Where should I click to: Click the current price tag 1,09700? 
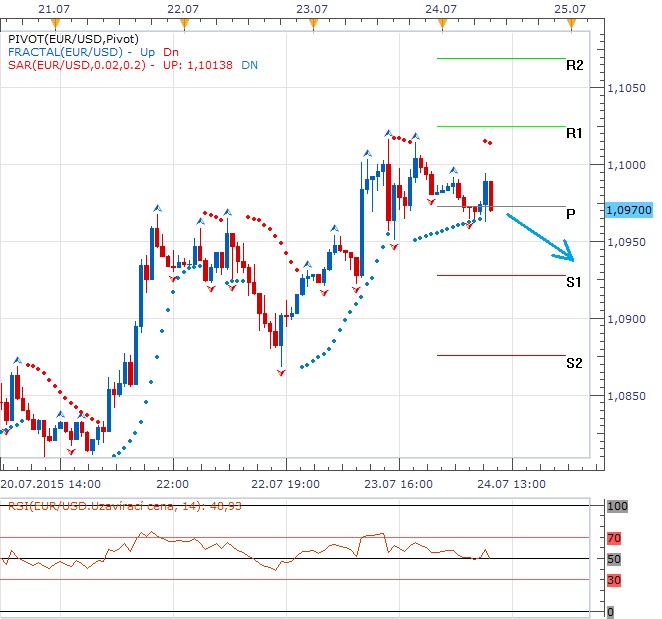(629, 210)
